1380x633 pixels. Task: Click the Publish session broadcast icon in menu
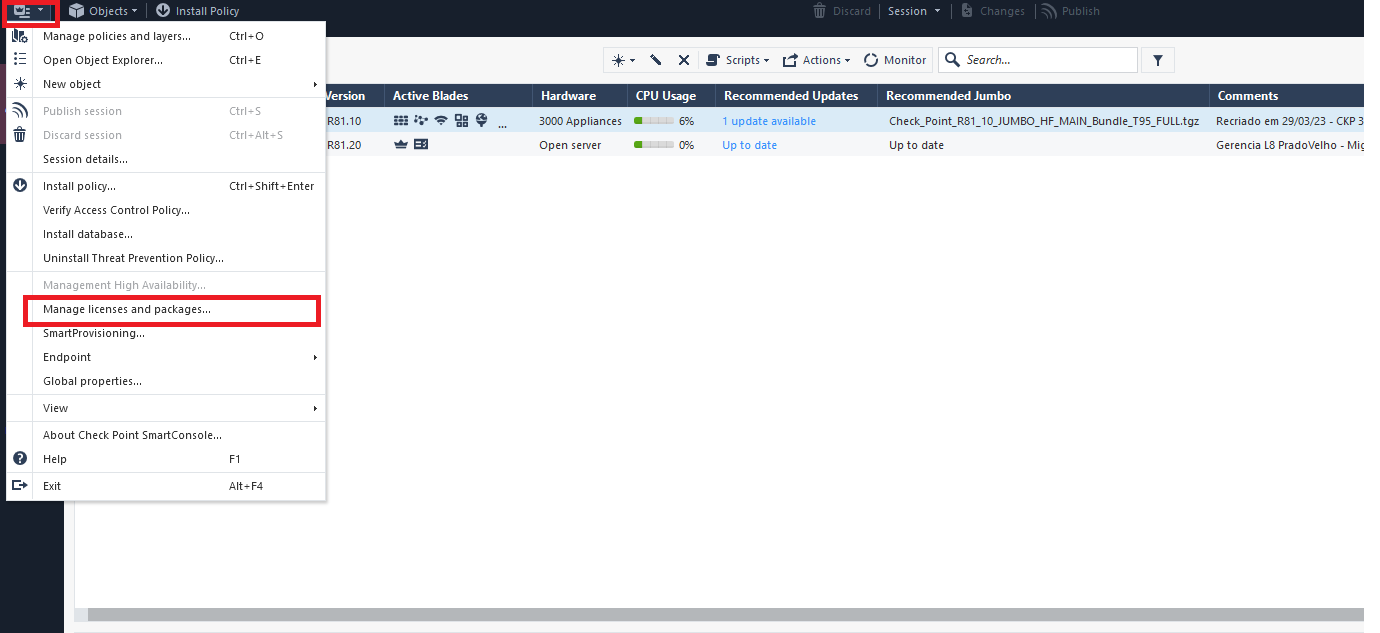[x=20, y=111]
